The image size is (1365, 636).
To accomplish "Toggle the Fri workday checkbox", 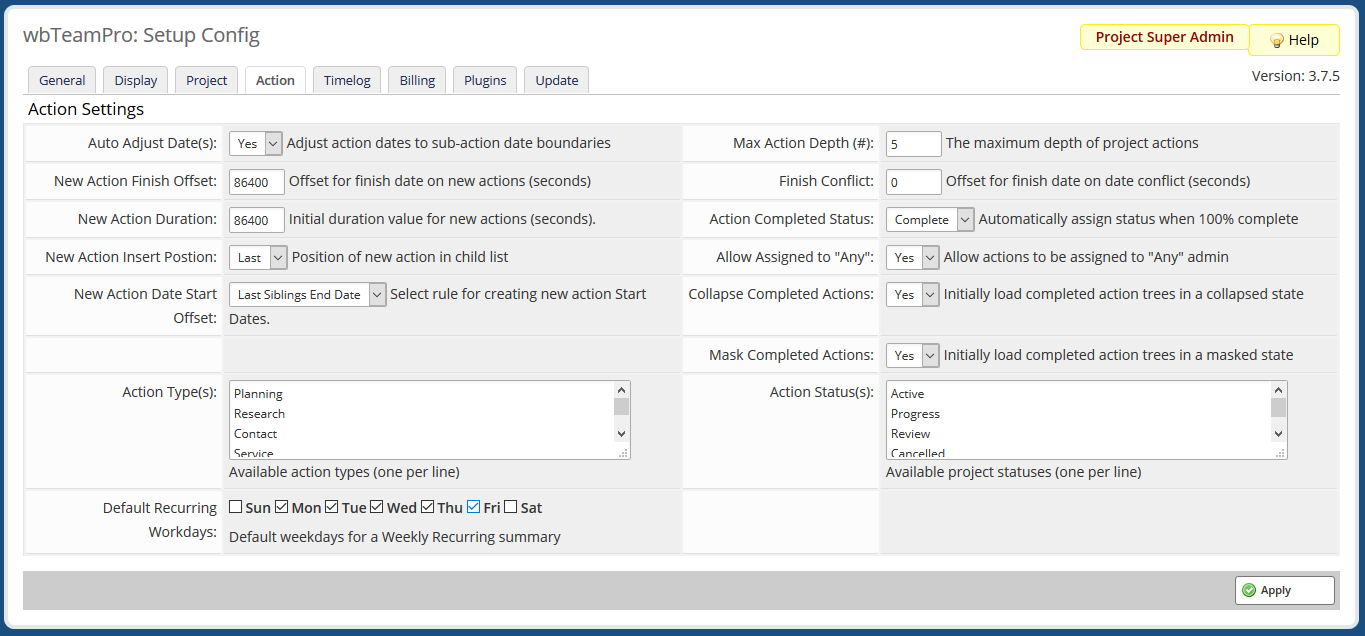I will coord(474,507).
